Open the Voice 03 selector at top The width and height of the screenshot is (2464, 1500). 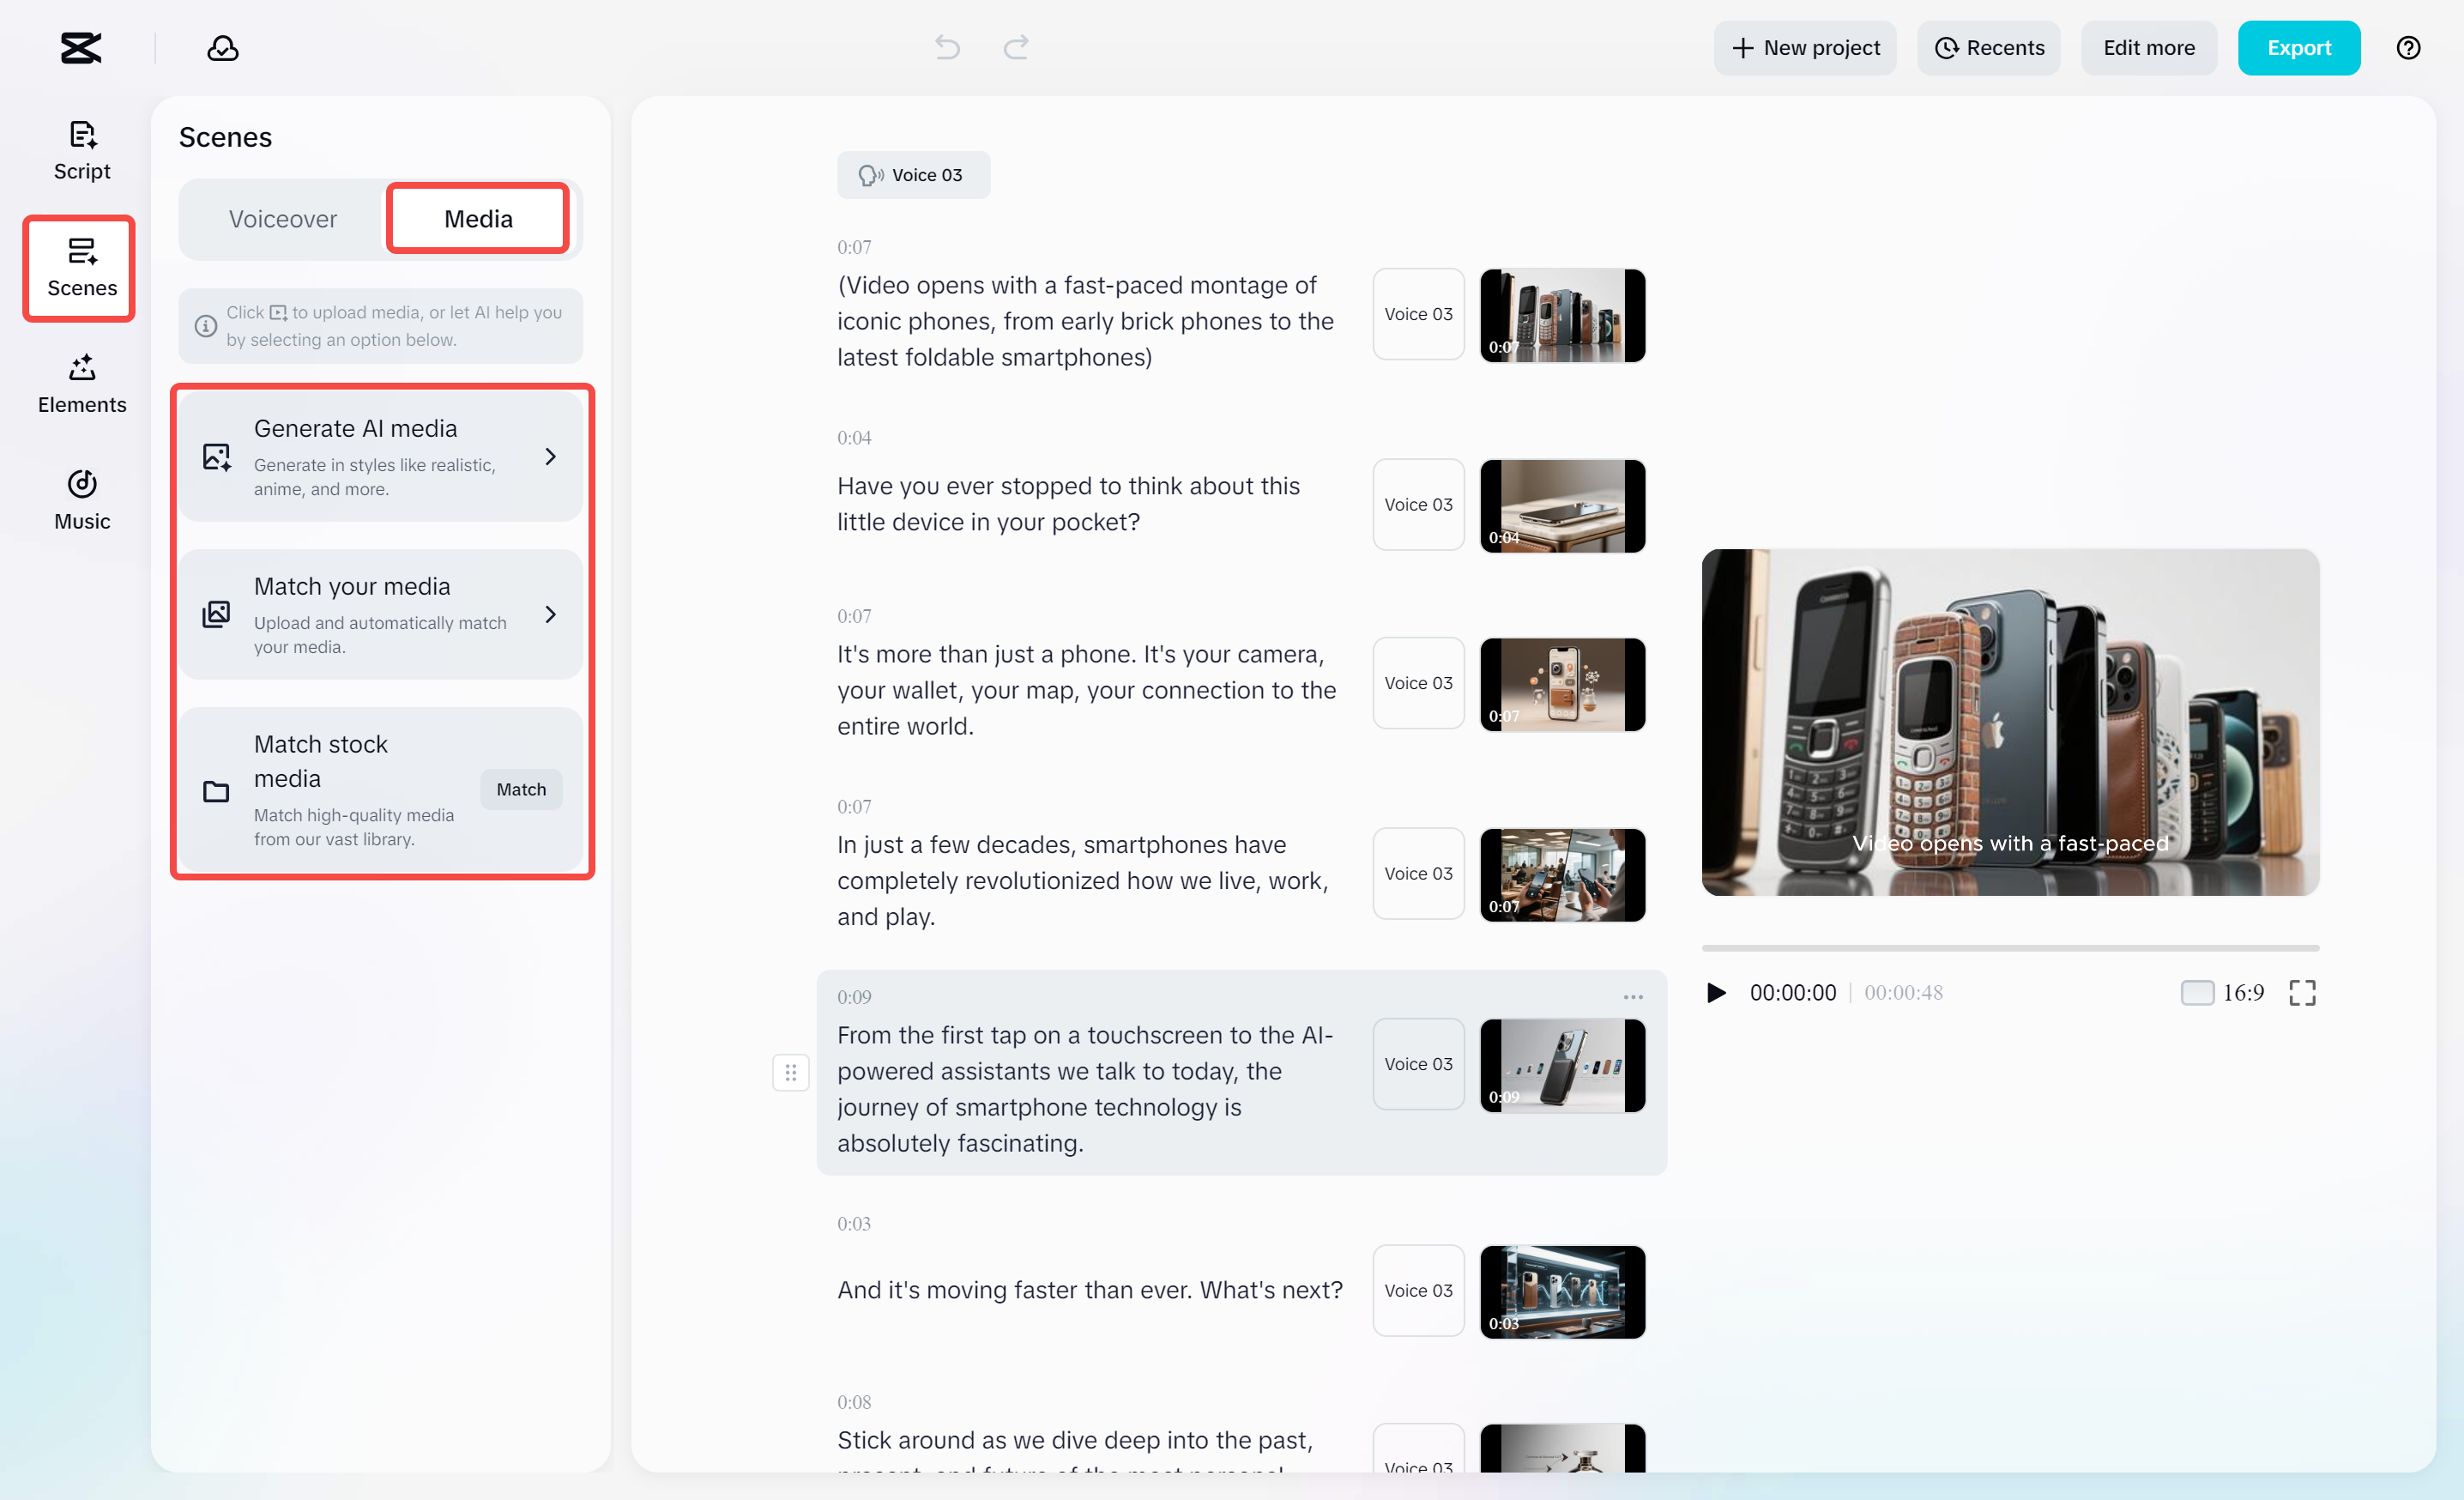pos(912,175)
